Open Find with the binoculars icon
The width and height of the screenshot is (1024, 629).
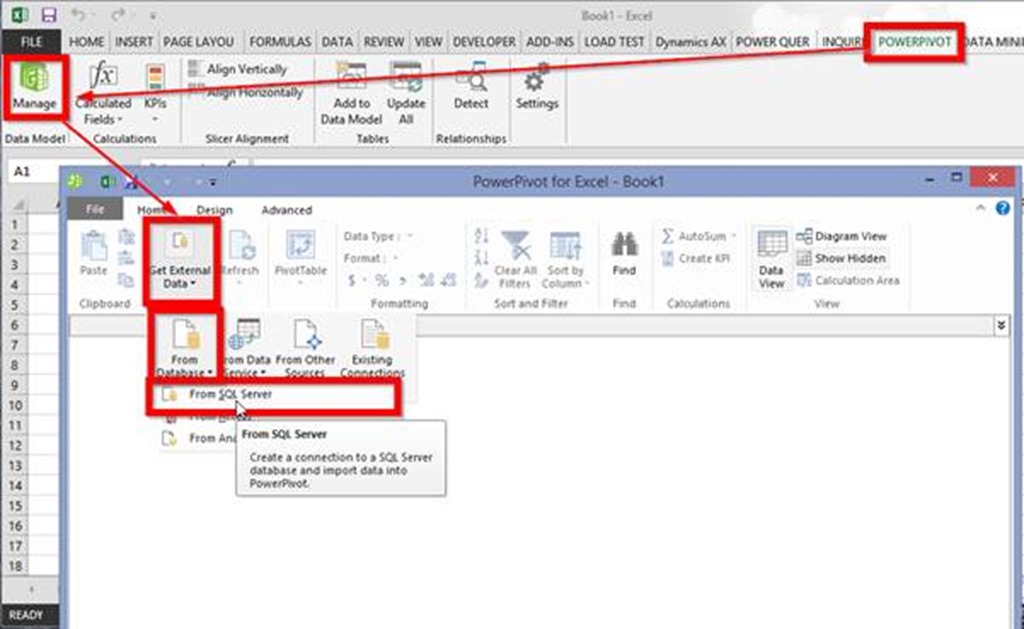624,255
